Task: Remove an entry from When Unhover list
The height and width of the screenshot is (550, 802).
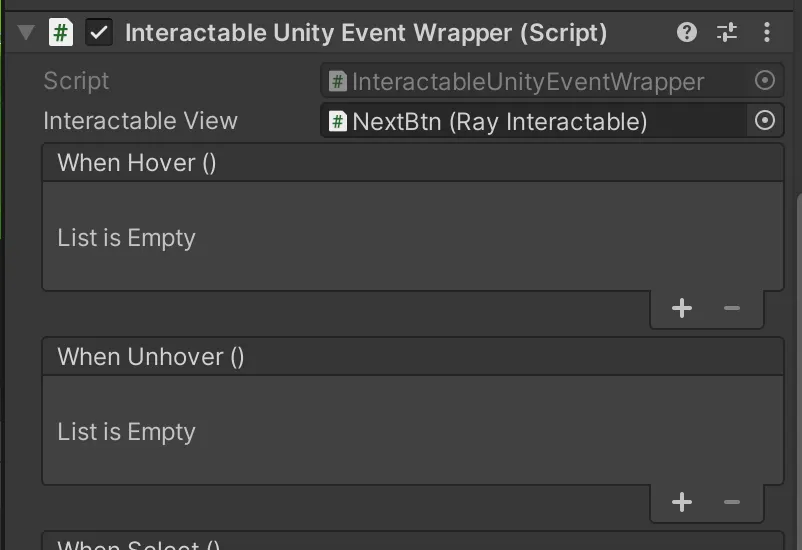Action: point(732,502)
